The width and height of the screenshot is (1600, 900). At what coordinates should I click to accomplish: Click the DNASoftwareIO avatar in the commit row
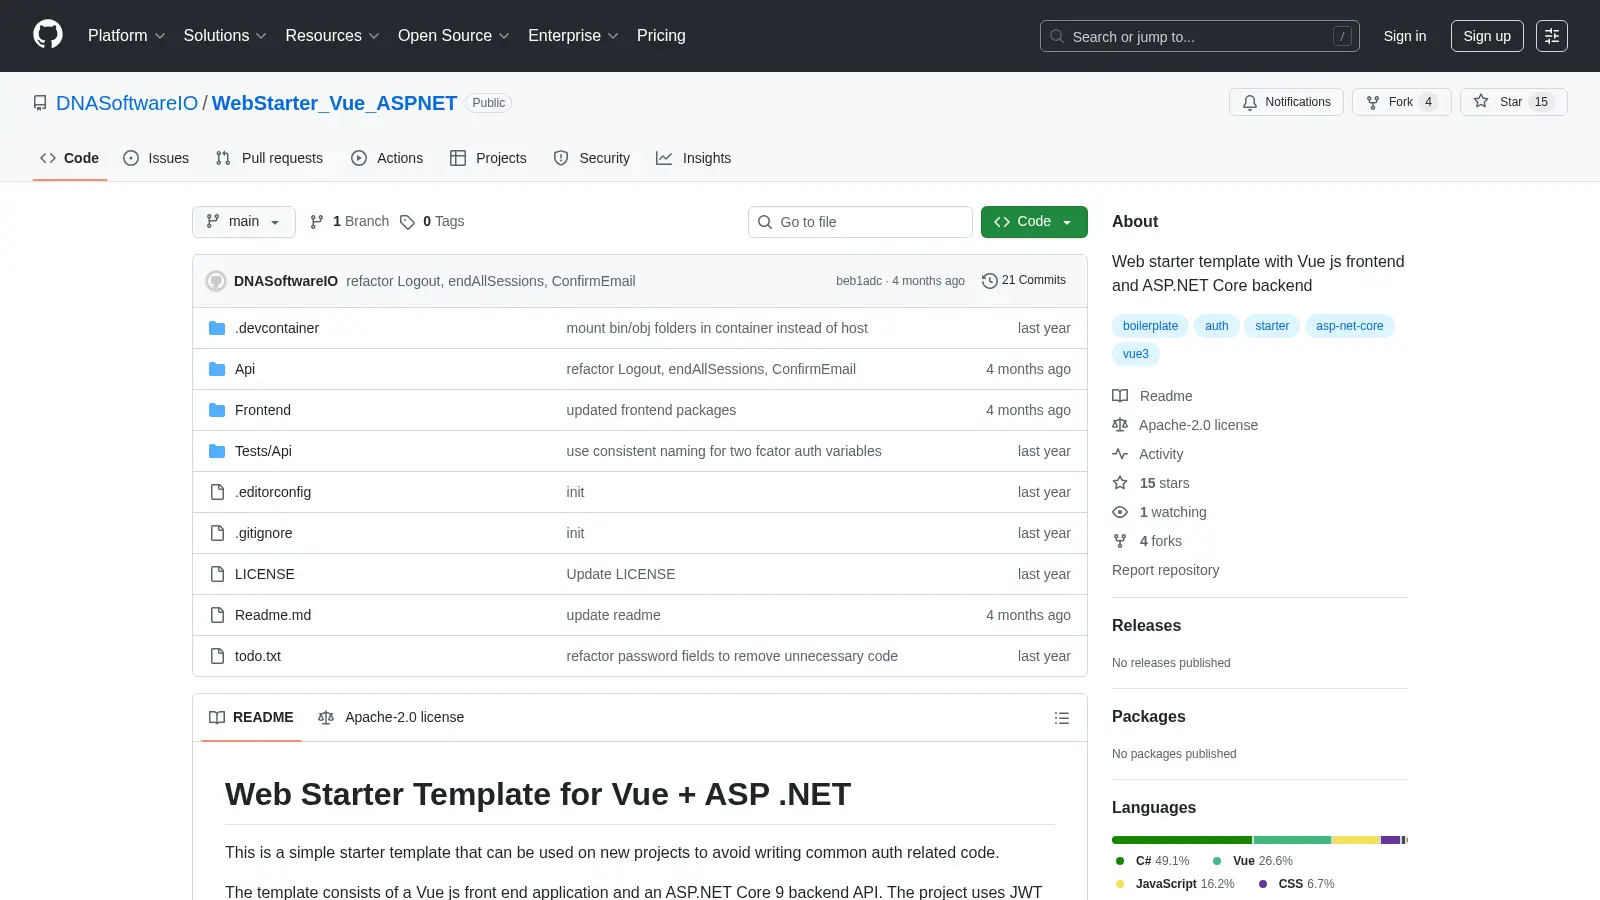pyautogui.click(x=216, y=281)
